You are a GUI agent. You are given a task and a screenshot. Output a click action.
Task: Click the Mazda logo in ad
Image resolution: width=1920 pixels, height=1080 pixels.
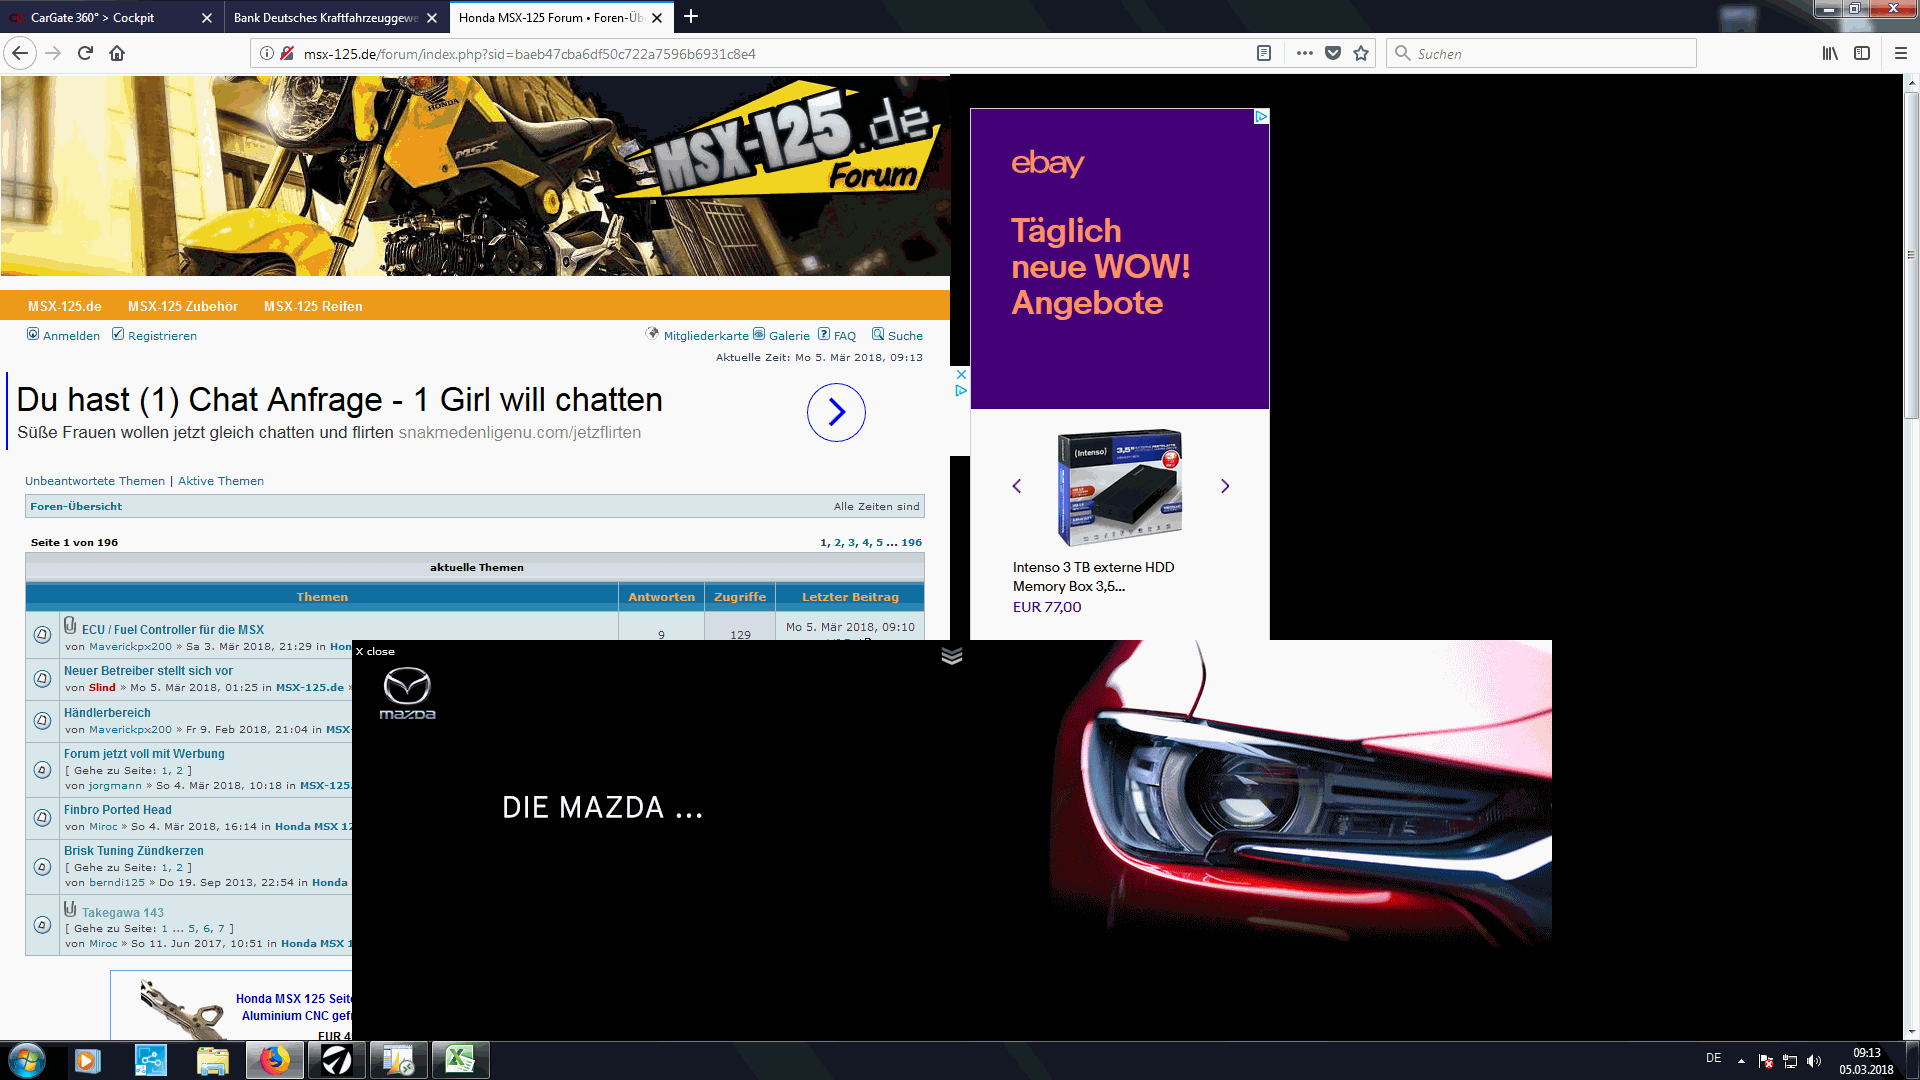click(407, 693)
